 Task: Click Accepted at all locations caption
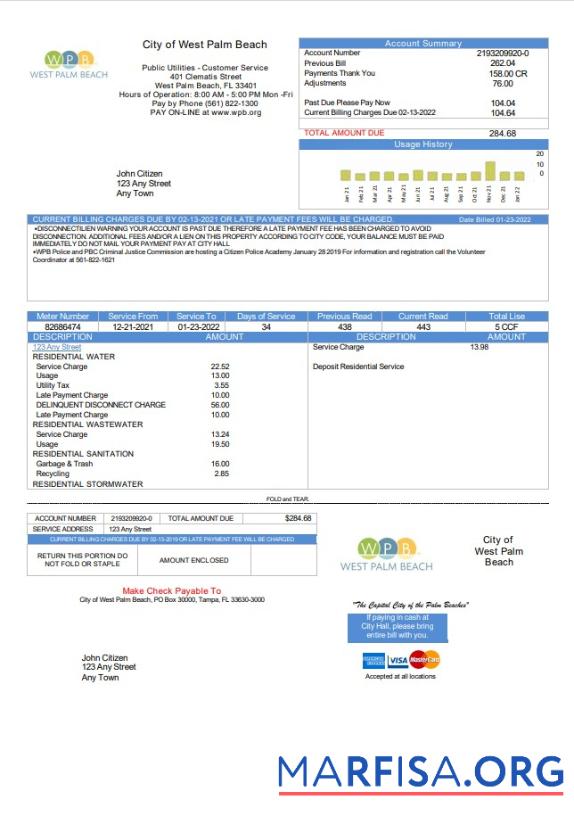400,677
